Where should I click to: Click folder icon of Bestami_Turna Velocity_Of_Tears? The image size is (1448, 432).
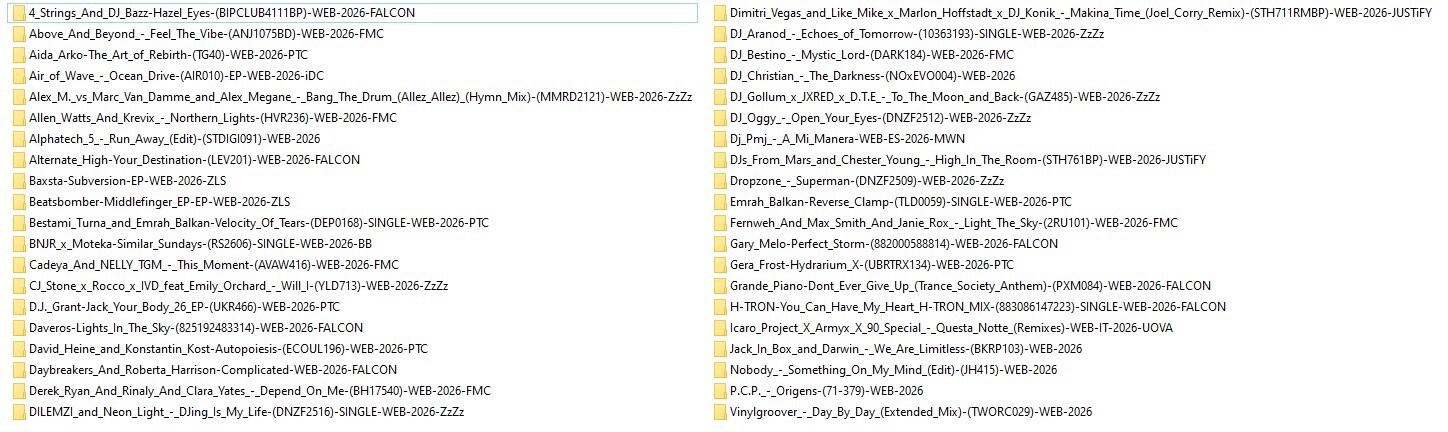click(20, 223)
